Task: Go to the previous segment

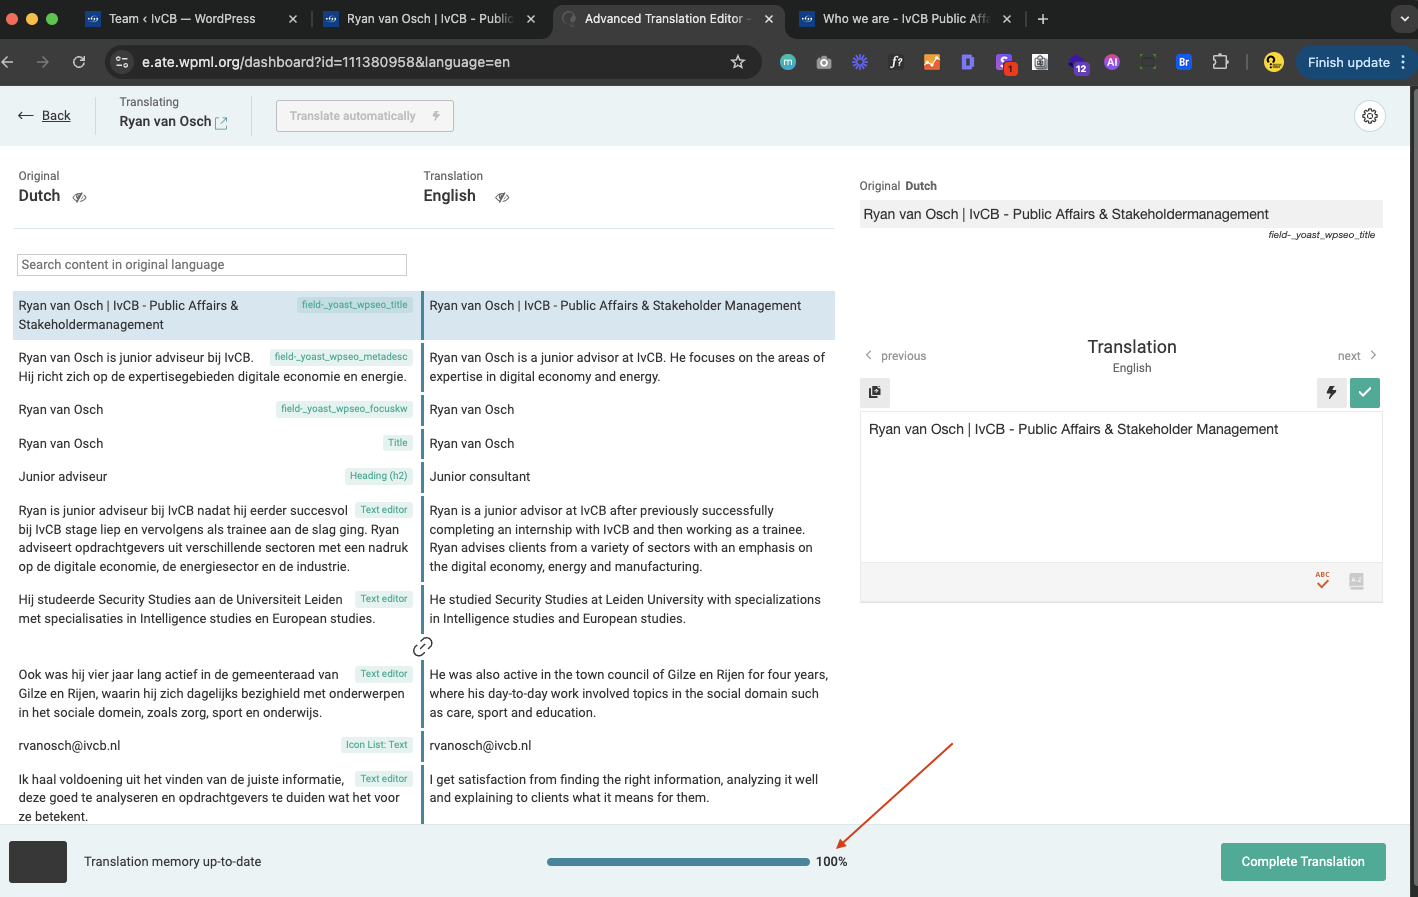Action: pos(896,356)
